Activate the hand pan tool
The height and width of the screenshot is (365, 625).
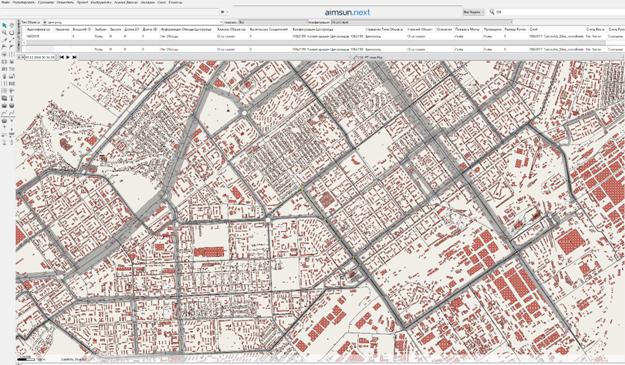pyautogui.click(x=12, y=25)
